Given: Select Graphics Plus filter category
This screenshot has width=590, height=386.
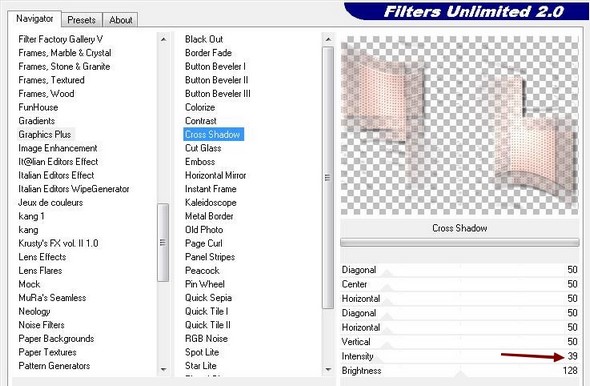Looking at the screenshot, I should tap(45, 134).
